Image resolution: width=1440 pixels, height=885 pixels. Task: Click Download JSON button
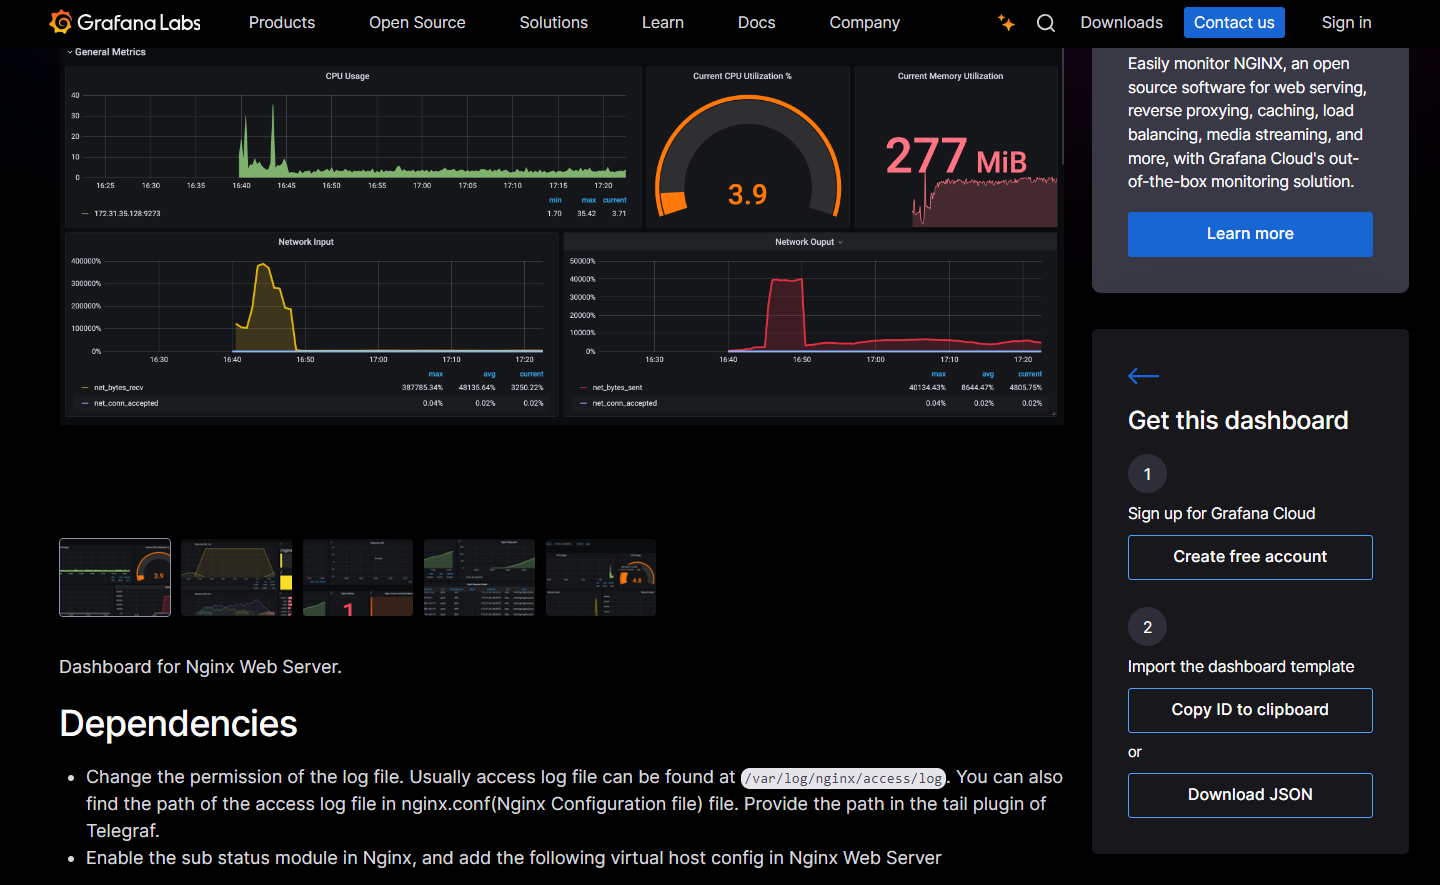click(x=1250, y=795)
